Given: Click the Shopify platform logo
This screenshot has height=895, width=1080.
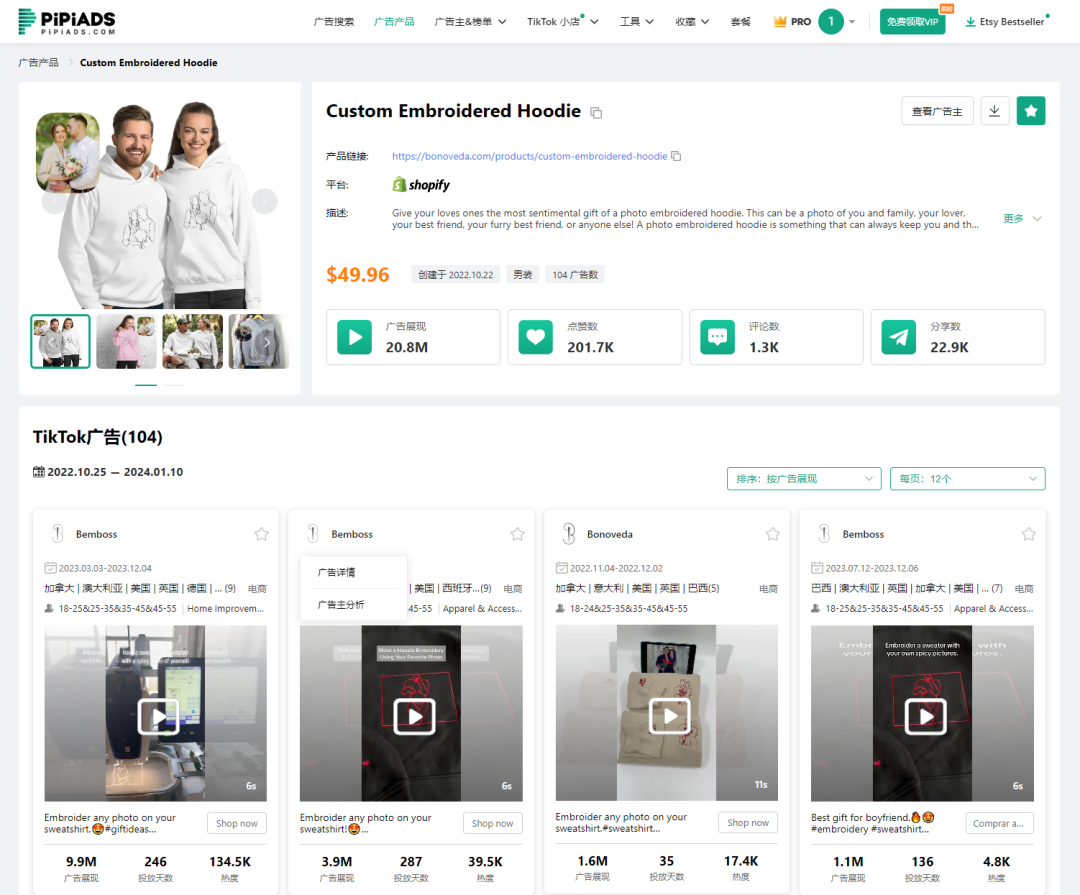Looking at the screenshot, I should click(421, 185).
